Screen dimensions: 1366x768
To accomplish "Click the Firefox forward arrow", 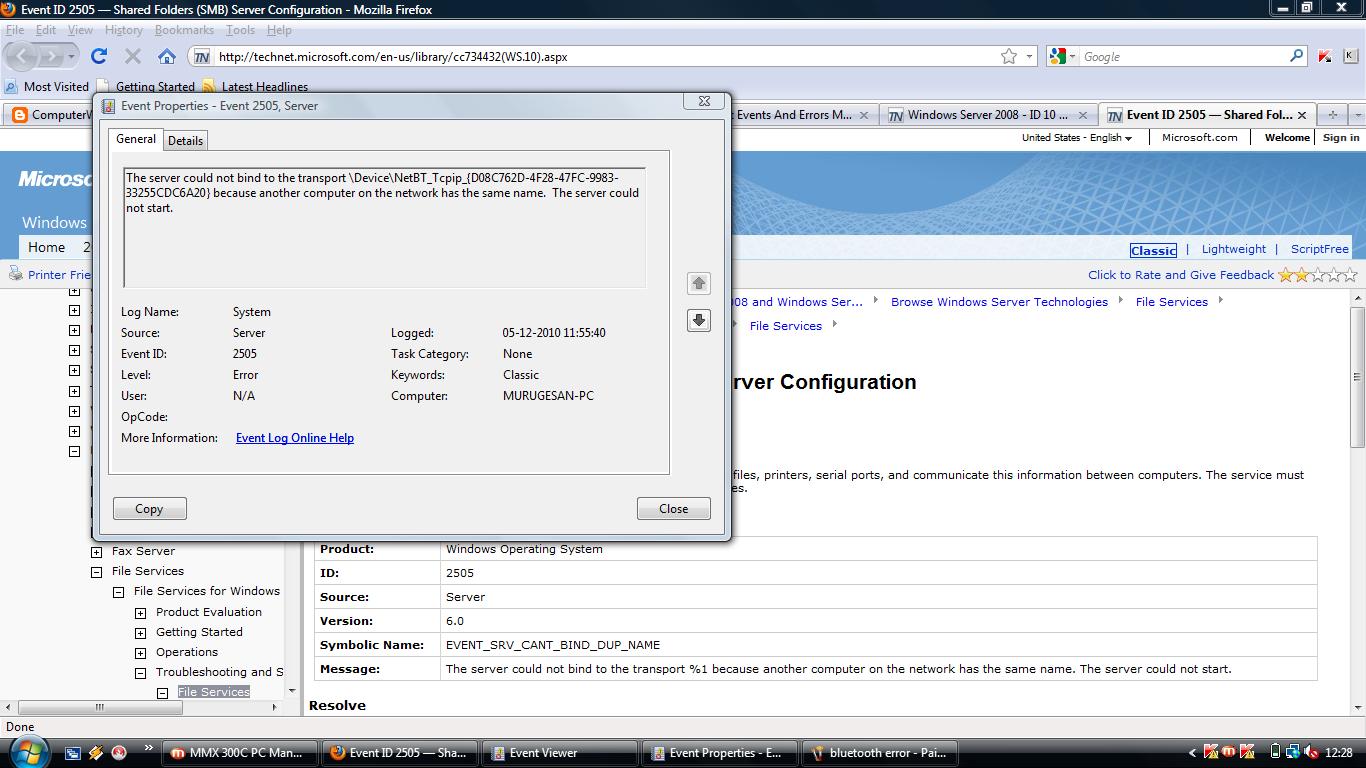I will pos(52,56).
